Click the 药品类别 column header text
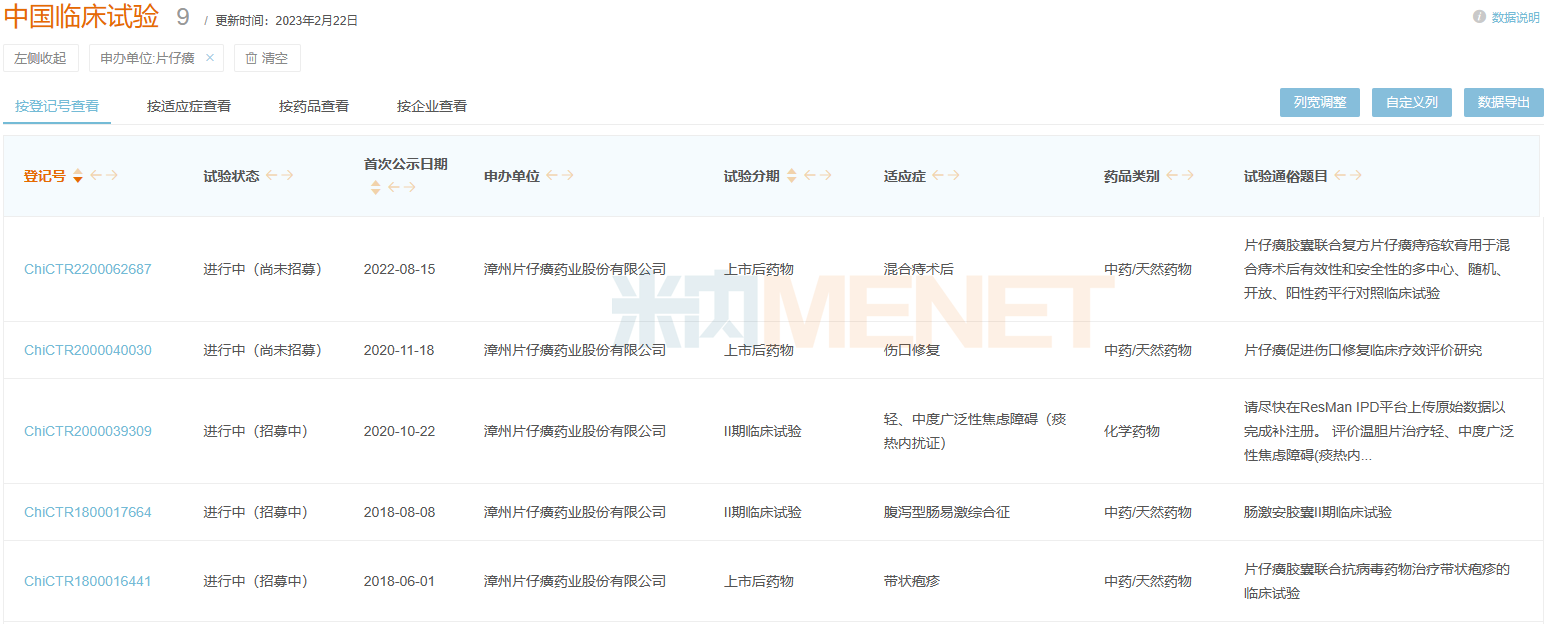The width and height of the screenshot is (1547, 624). (x=1132, y=176)
